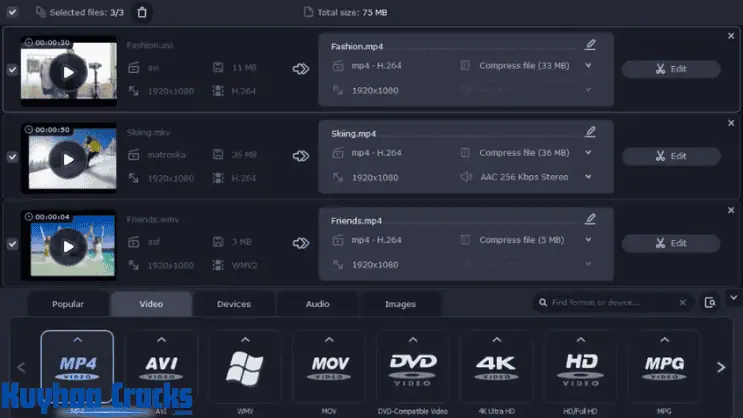Click the Find format or device search field
The width and height of the screenshot is (743, 418).
pyautogui.click(x=612, y=302)
